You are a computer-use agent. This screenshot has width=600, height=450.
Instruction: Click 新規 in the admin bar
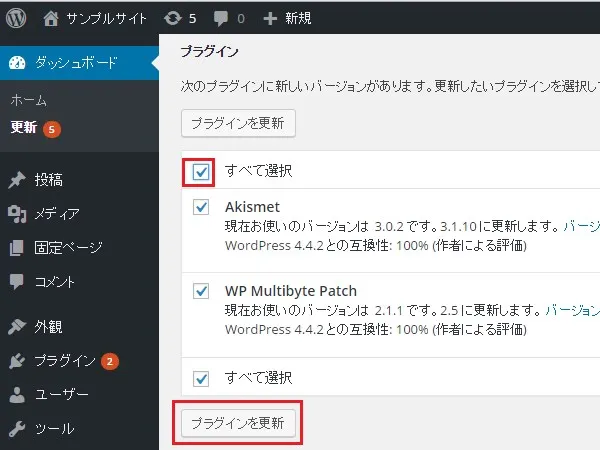point(298,18)
